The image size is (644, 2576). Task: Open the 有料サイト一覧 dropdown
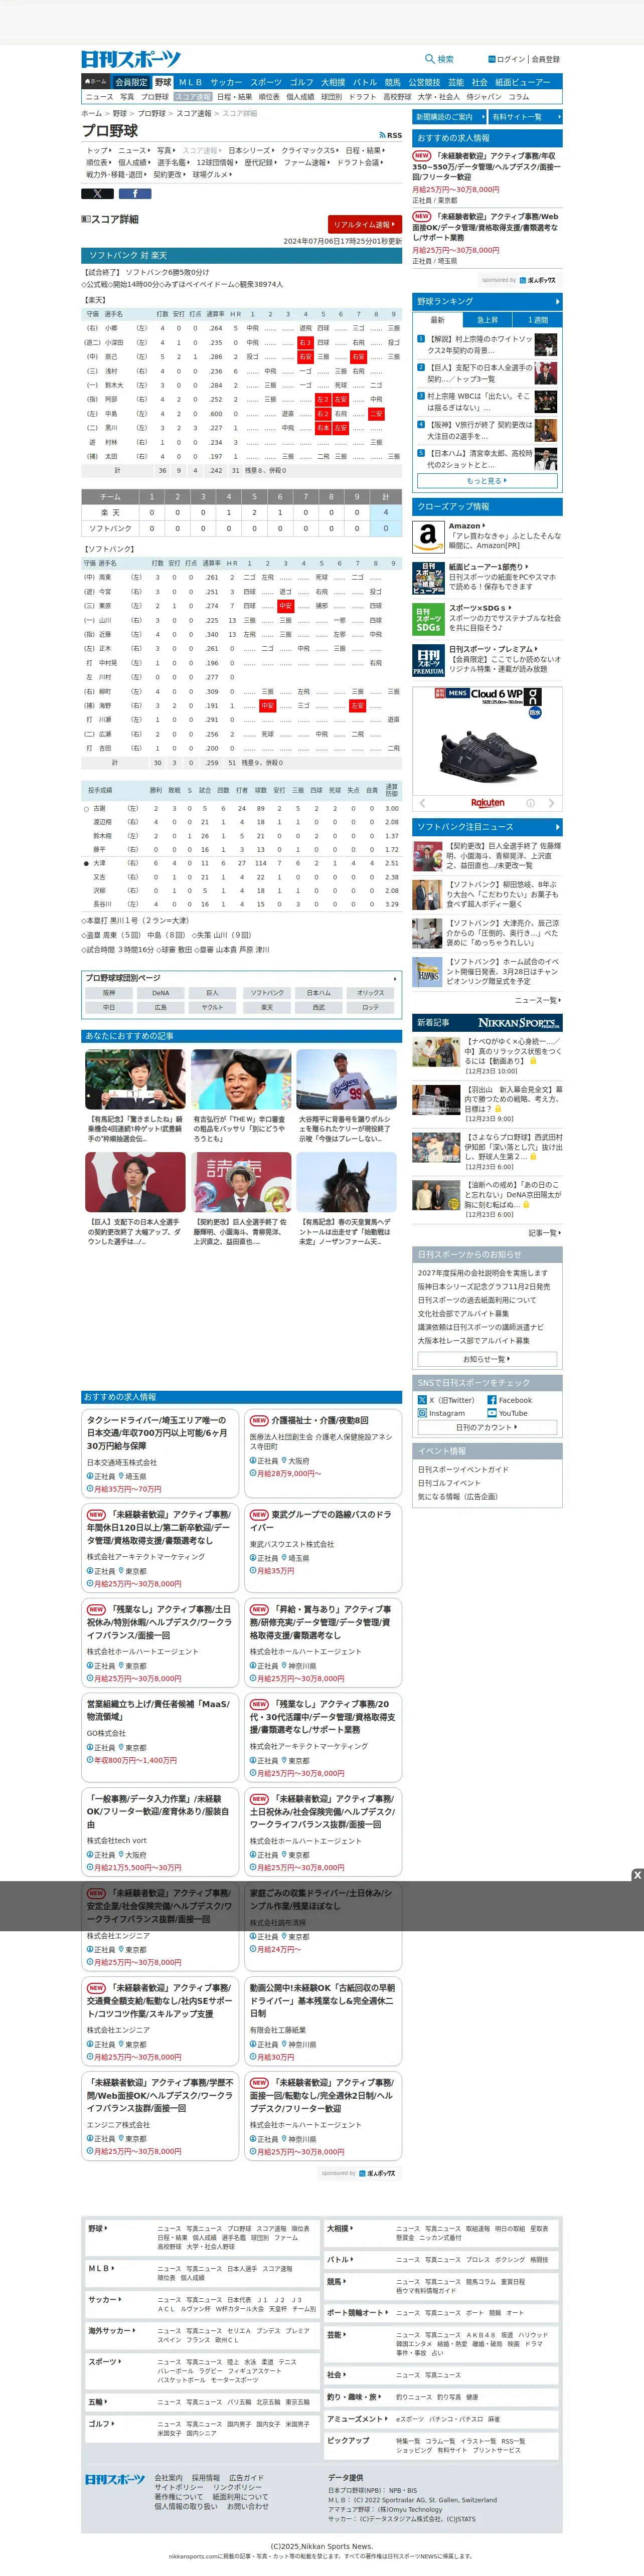point(525,117)
